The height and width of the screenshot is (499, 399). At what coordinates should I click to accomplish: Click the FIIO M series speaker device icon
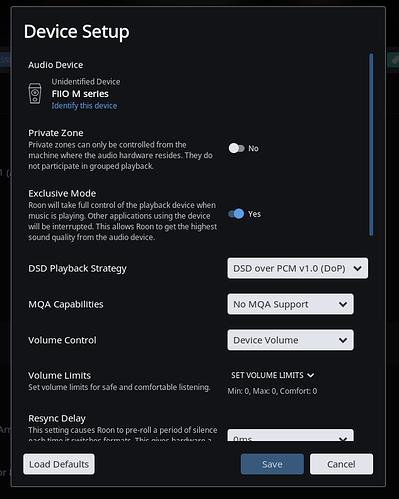[x=35, y=94]
